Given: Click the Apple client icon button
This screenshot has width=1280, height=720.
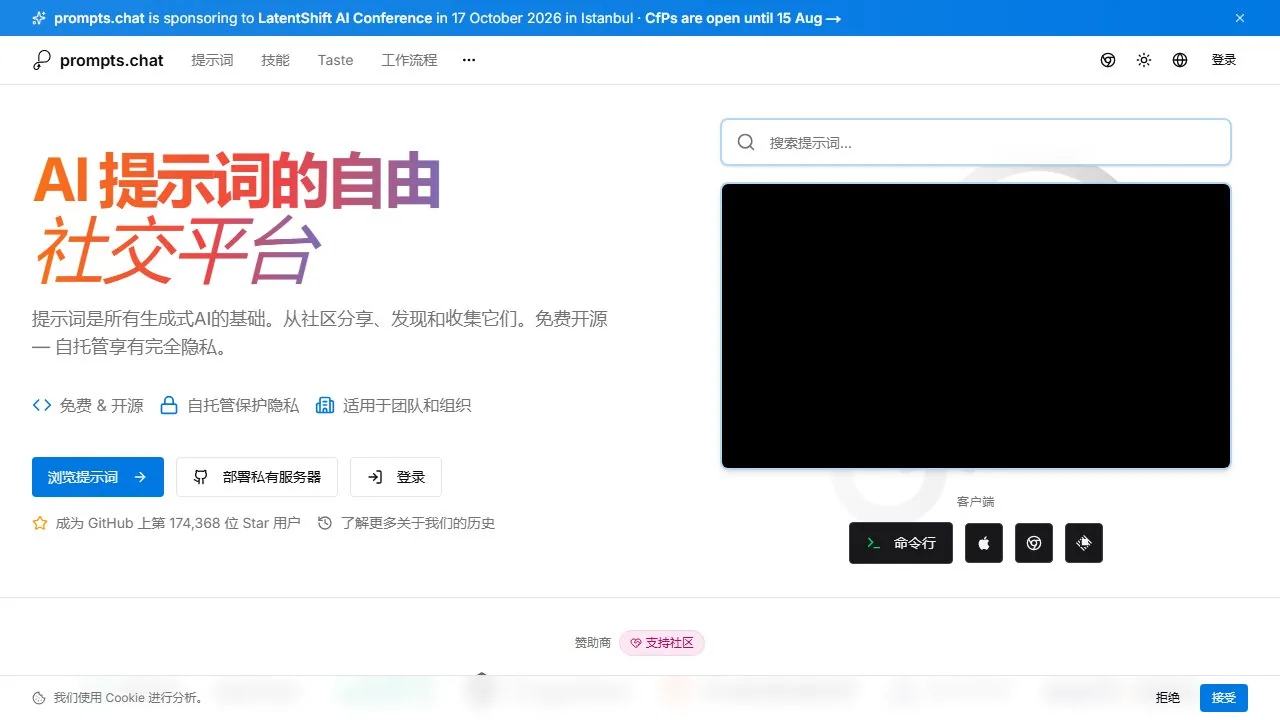Looking at the screenshot, I should pyautogui.click(x=984, y=543).
